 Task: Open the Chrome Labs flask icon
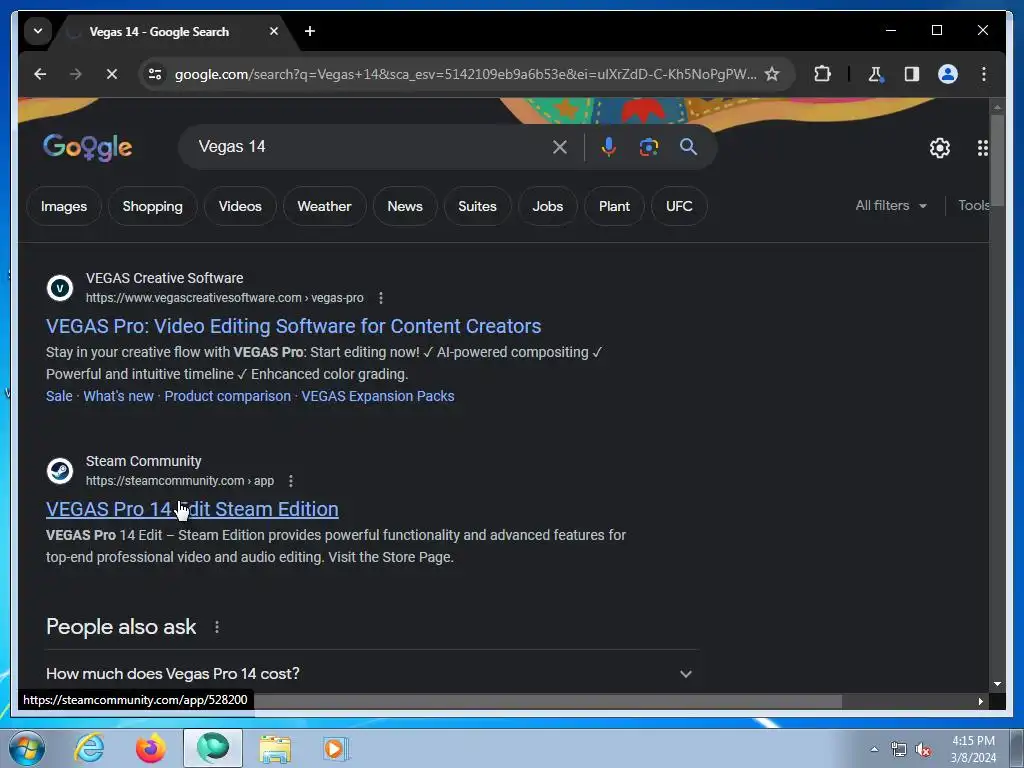click(875, 74)
